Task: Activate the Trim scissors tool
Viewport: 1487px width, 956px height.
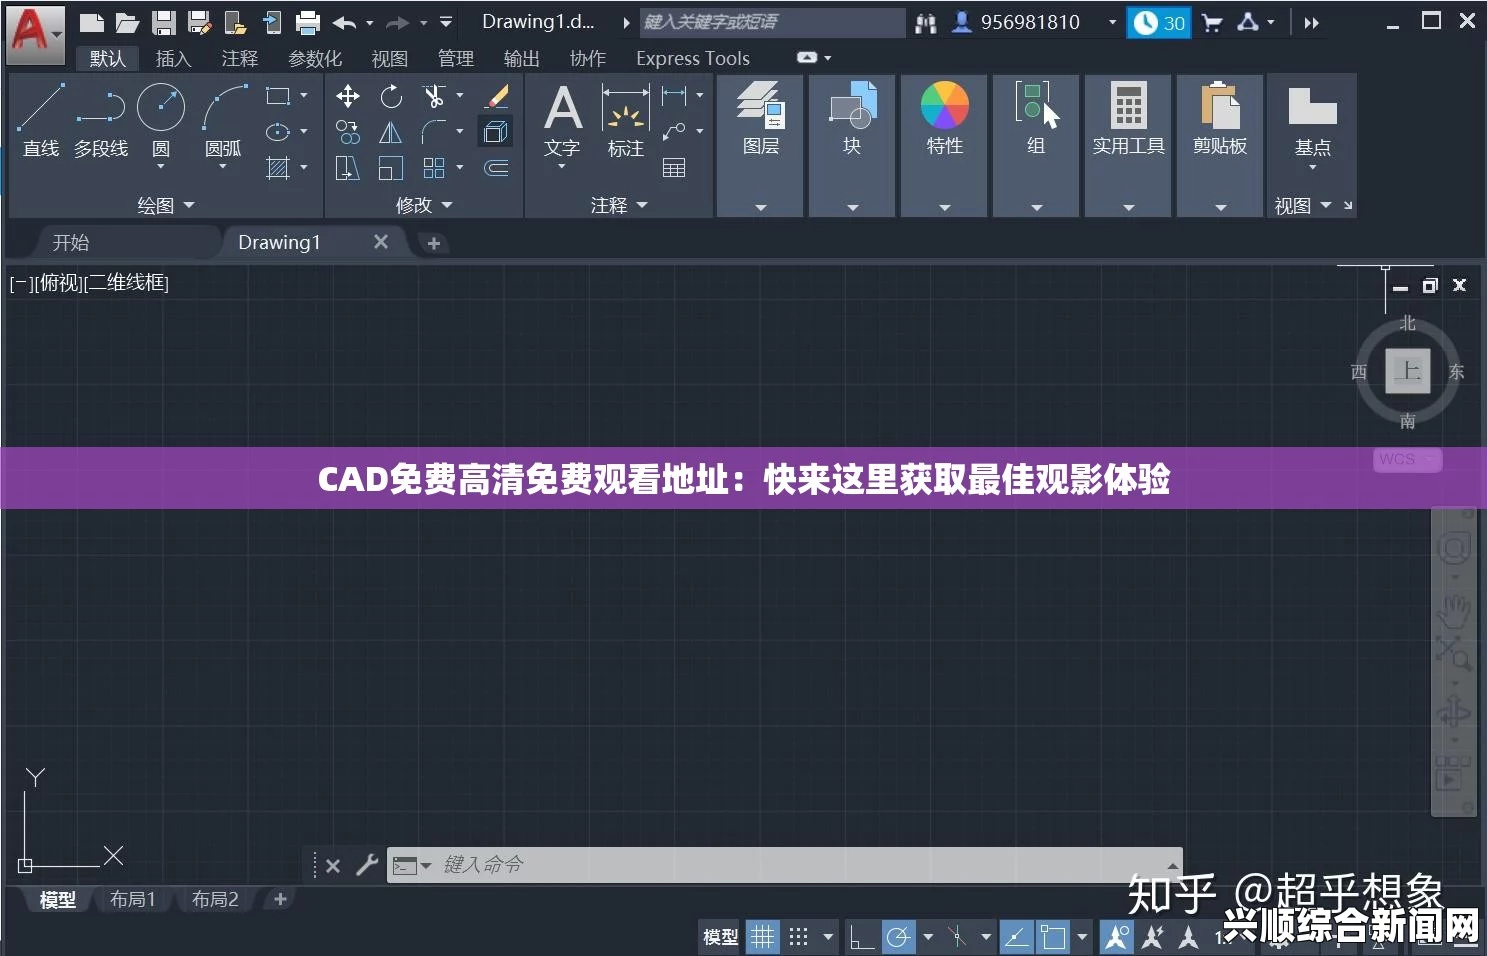Action: (x=434, y=96)
